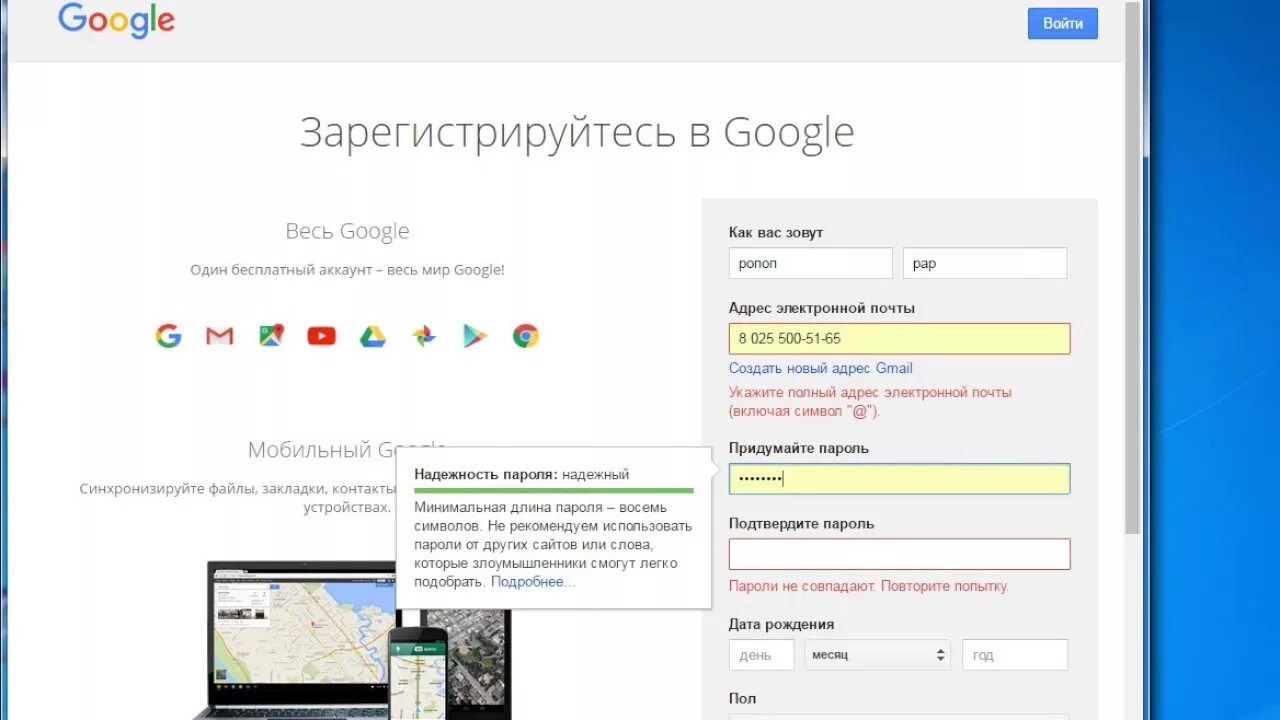Click the Придумайте пароль input field
This screenshot has height=720, width=1280.
point(900,479)
